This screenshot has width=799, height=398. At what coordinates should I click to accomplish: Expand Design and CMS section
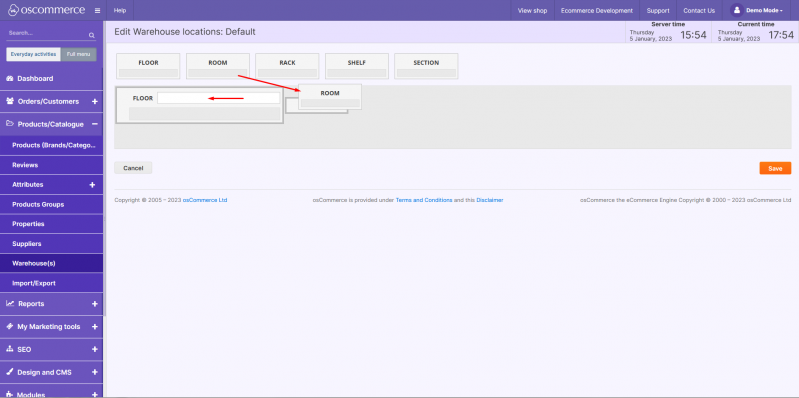tap(94, 373)
